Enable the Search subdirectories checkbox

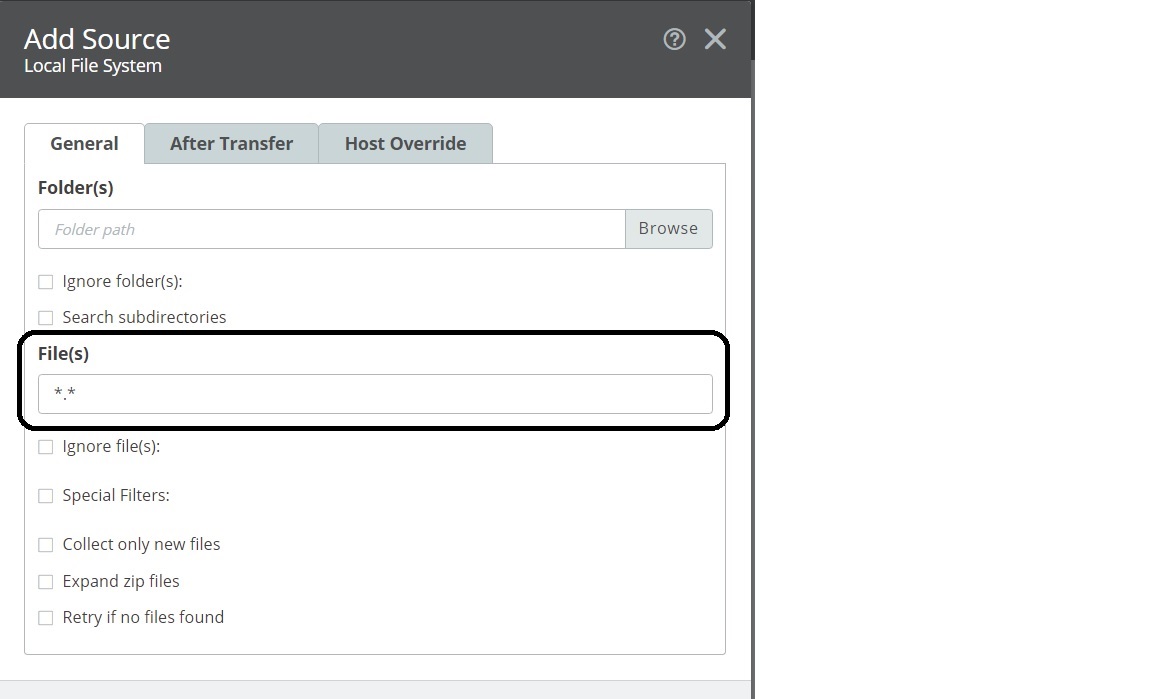(46, 318)
